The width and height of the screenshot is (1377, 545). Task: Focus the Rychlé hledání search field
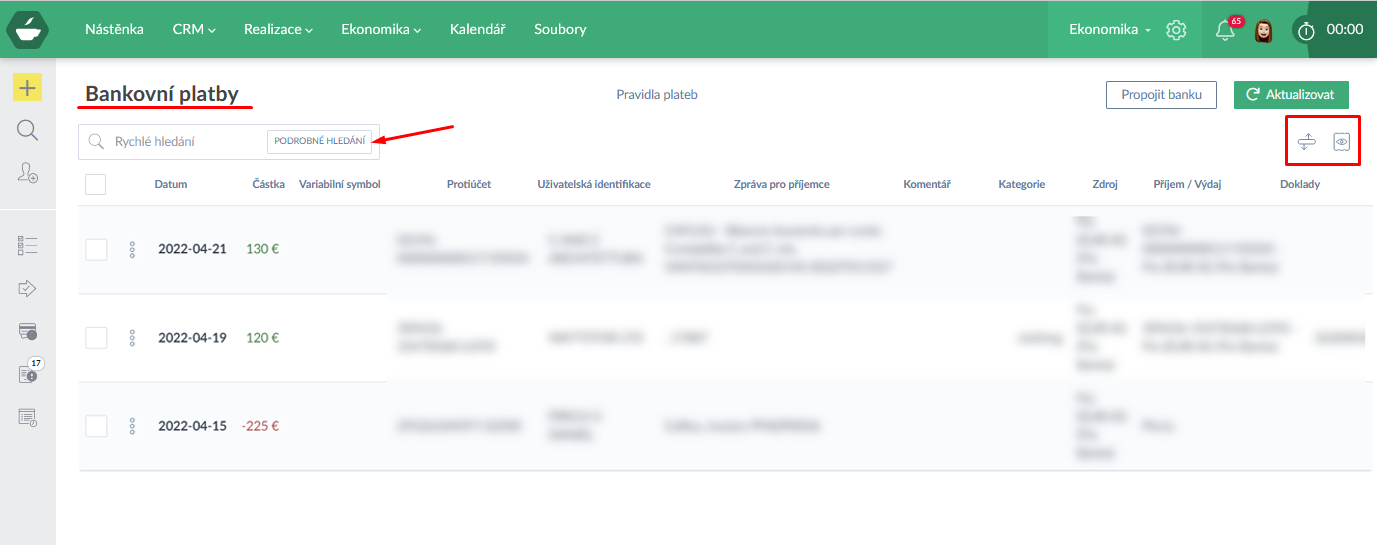(x=185, y=142)
